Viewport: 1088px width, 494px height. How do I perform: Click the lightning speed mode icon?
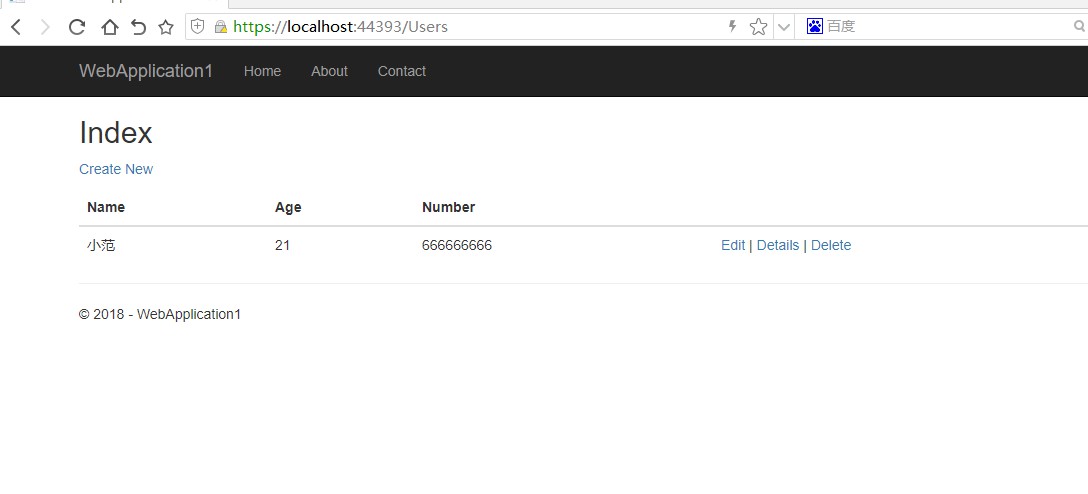pos(731,26)
